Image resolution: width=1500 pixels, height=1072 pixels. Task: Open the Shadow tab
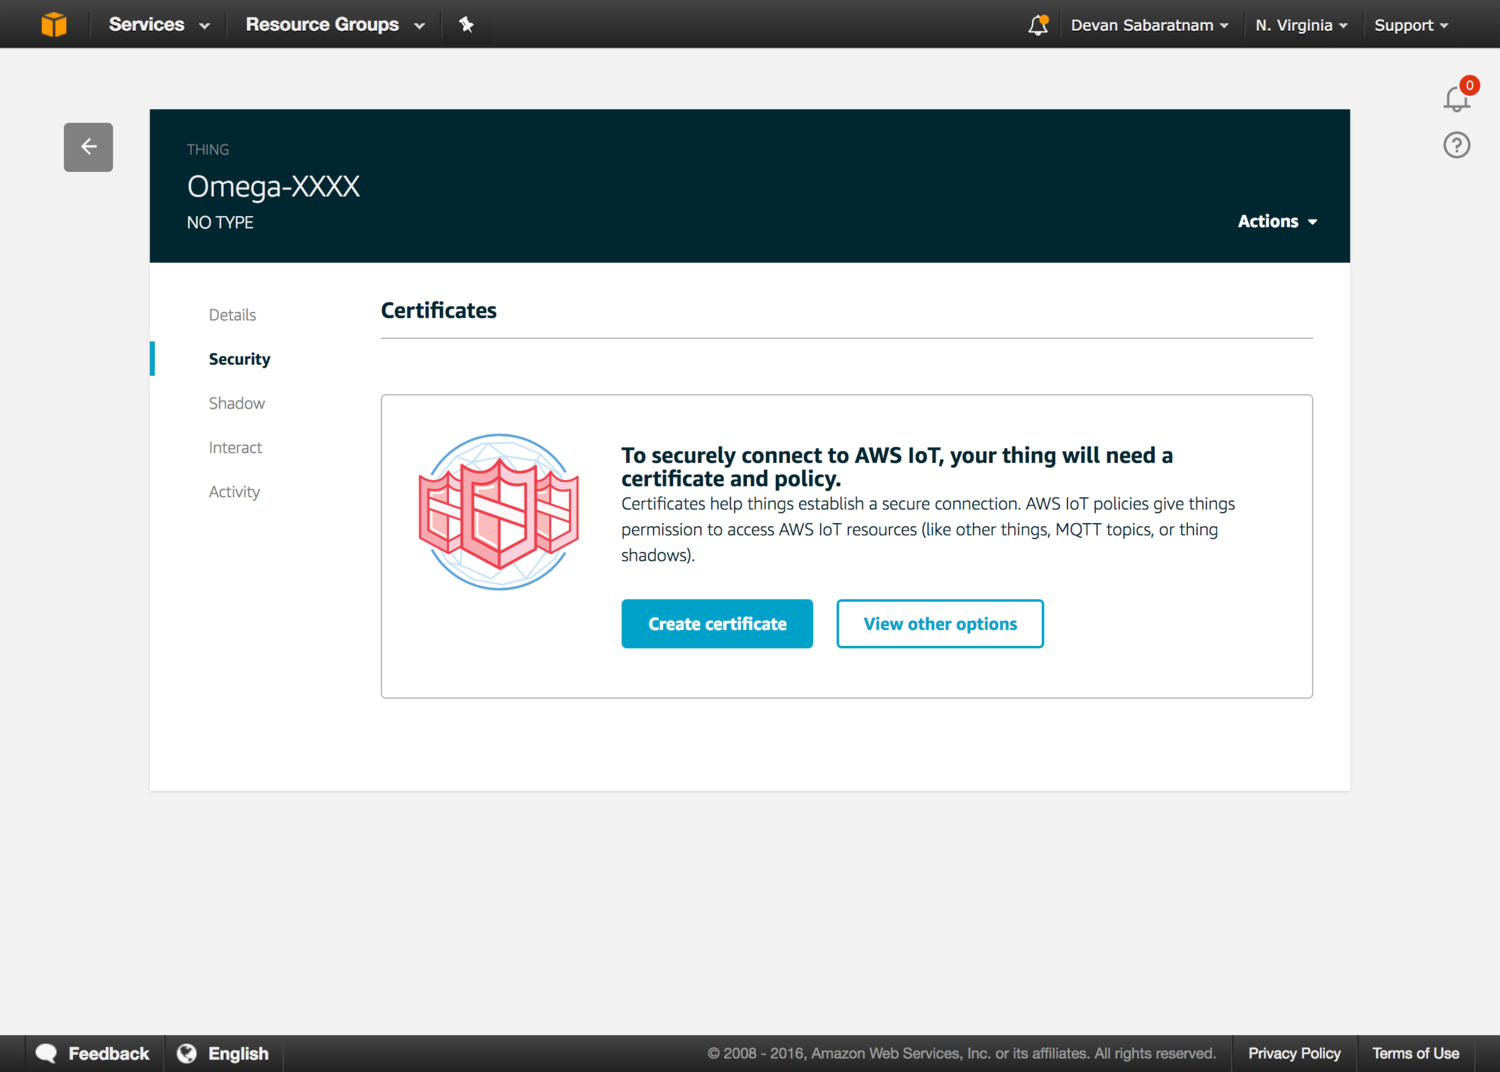237,403
